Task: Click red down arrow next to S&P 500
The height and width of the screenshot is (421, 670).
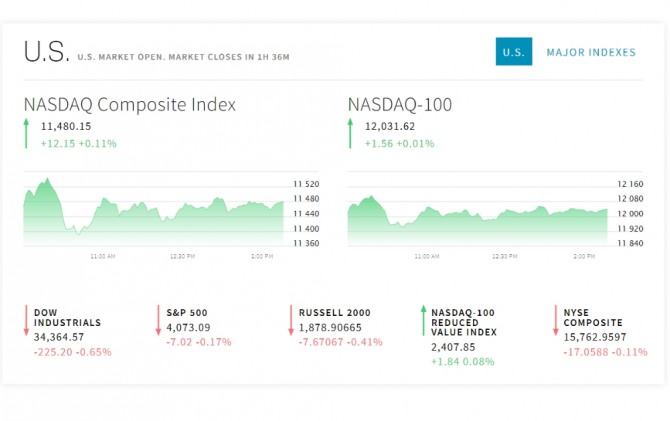Action: [x=158, y=320]
